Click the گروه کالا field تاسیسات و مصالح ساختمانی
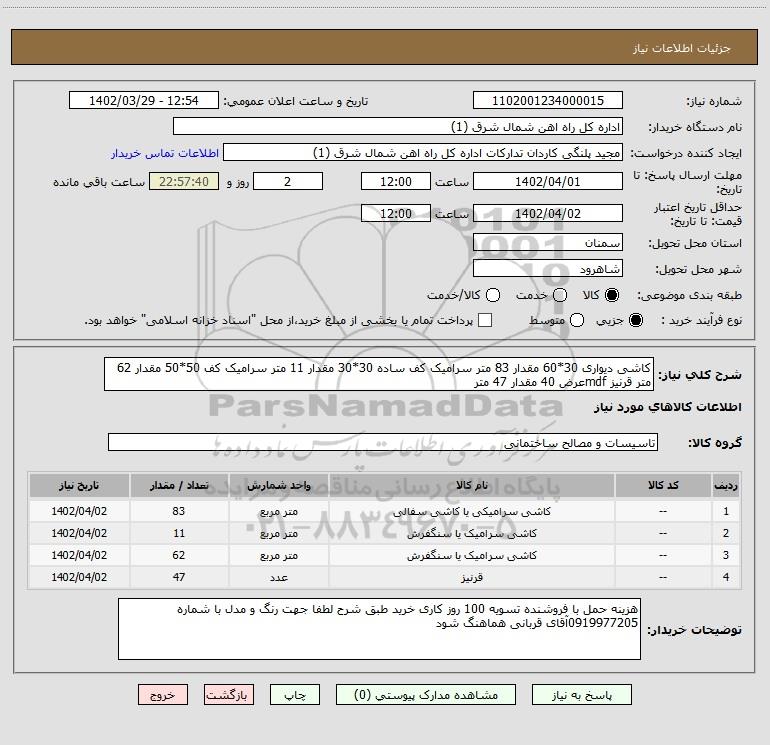The height and width of the screenshot is (745, 770). [x=383, y=442]
